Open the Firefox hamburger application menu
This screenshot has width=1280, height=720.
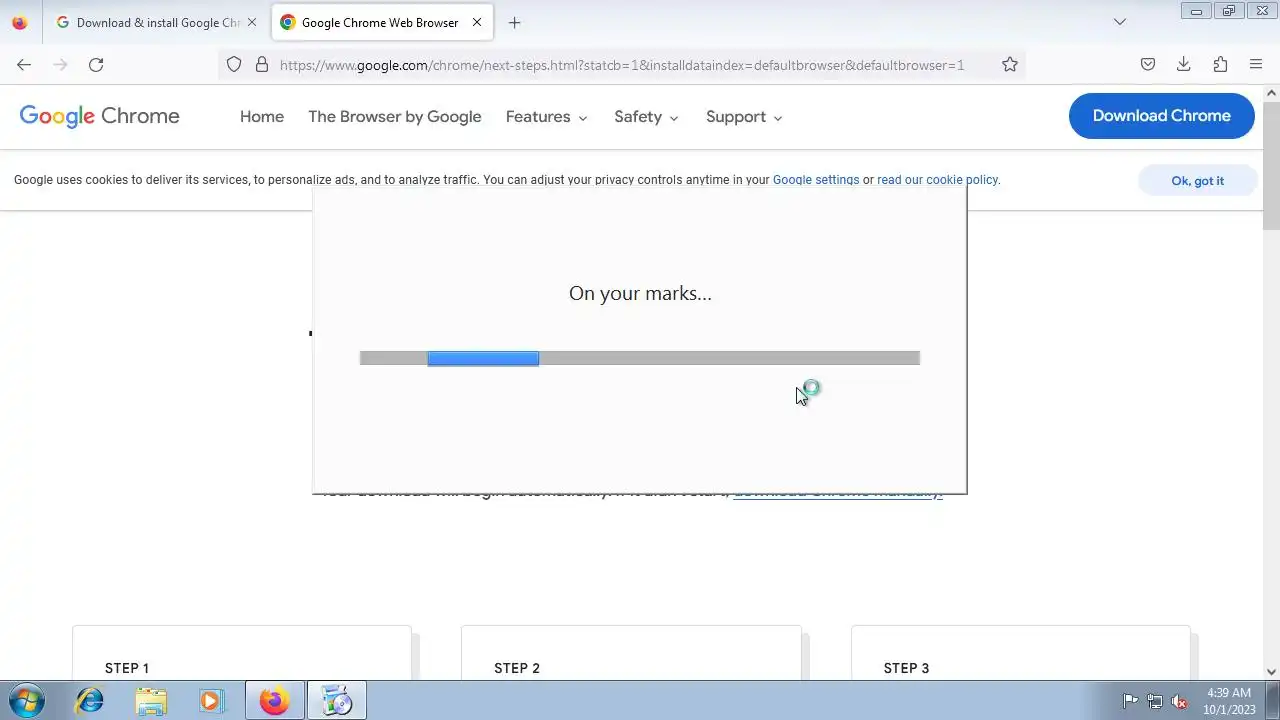(1256, 64)
